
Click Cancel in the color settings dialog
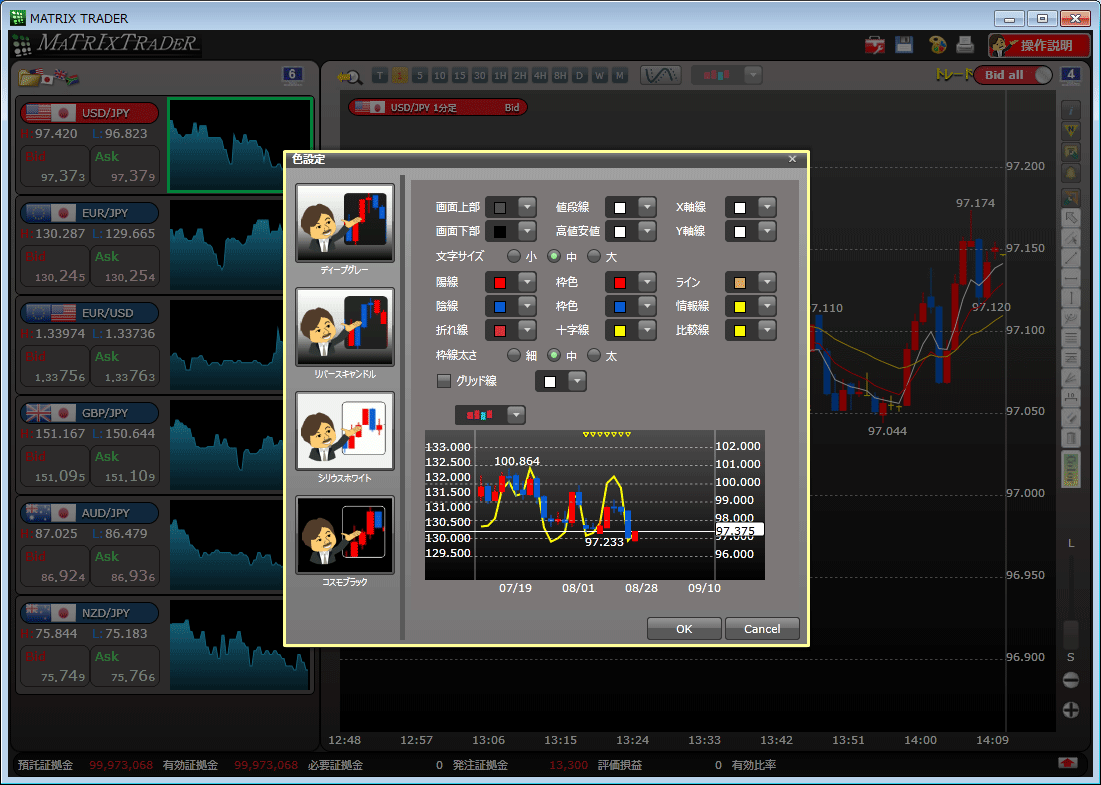[762, 628]
